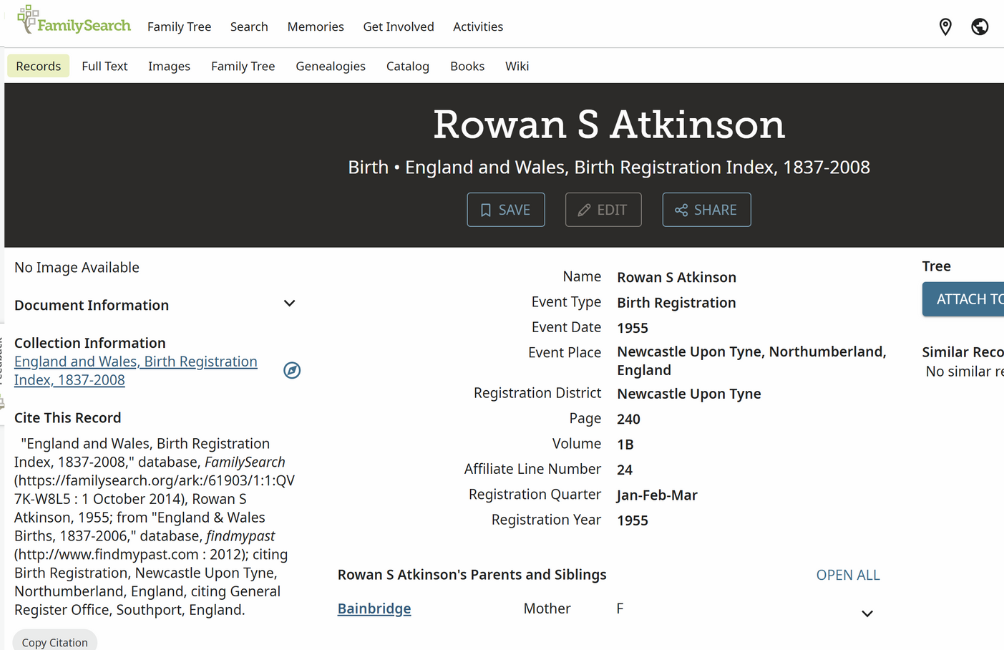Collapse the Document Information section
This screenshot has height=650, width=1004.
[x=289, y=303]
